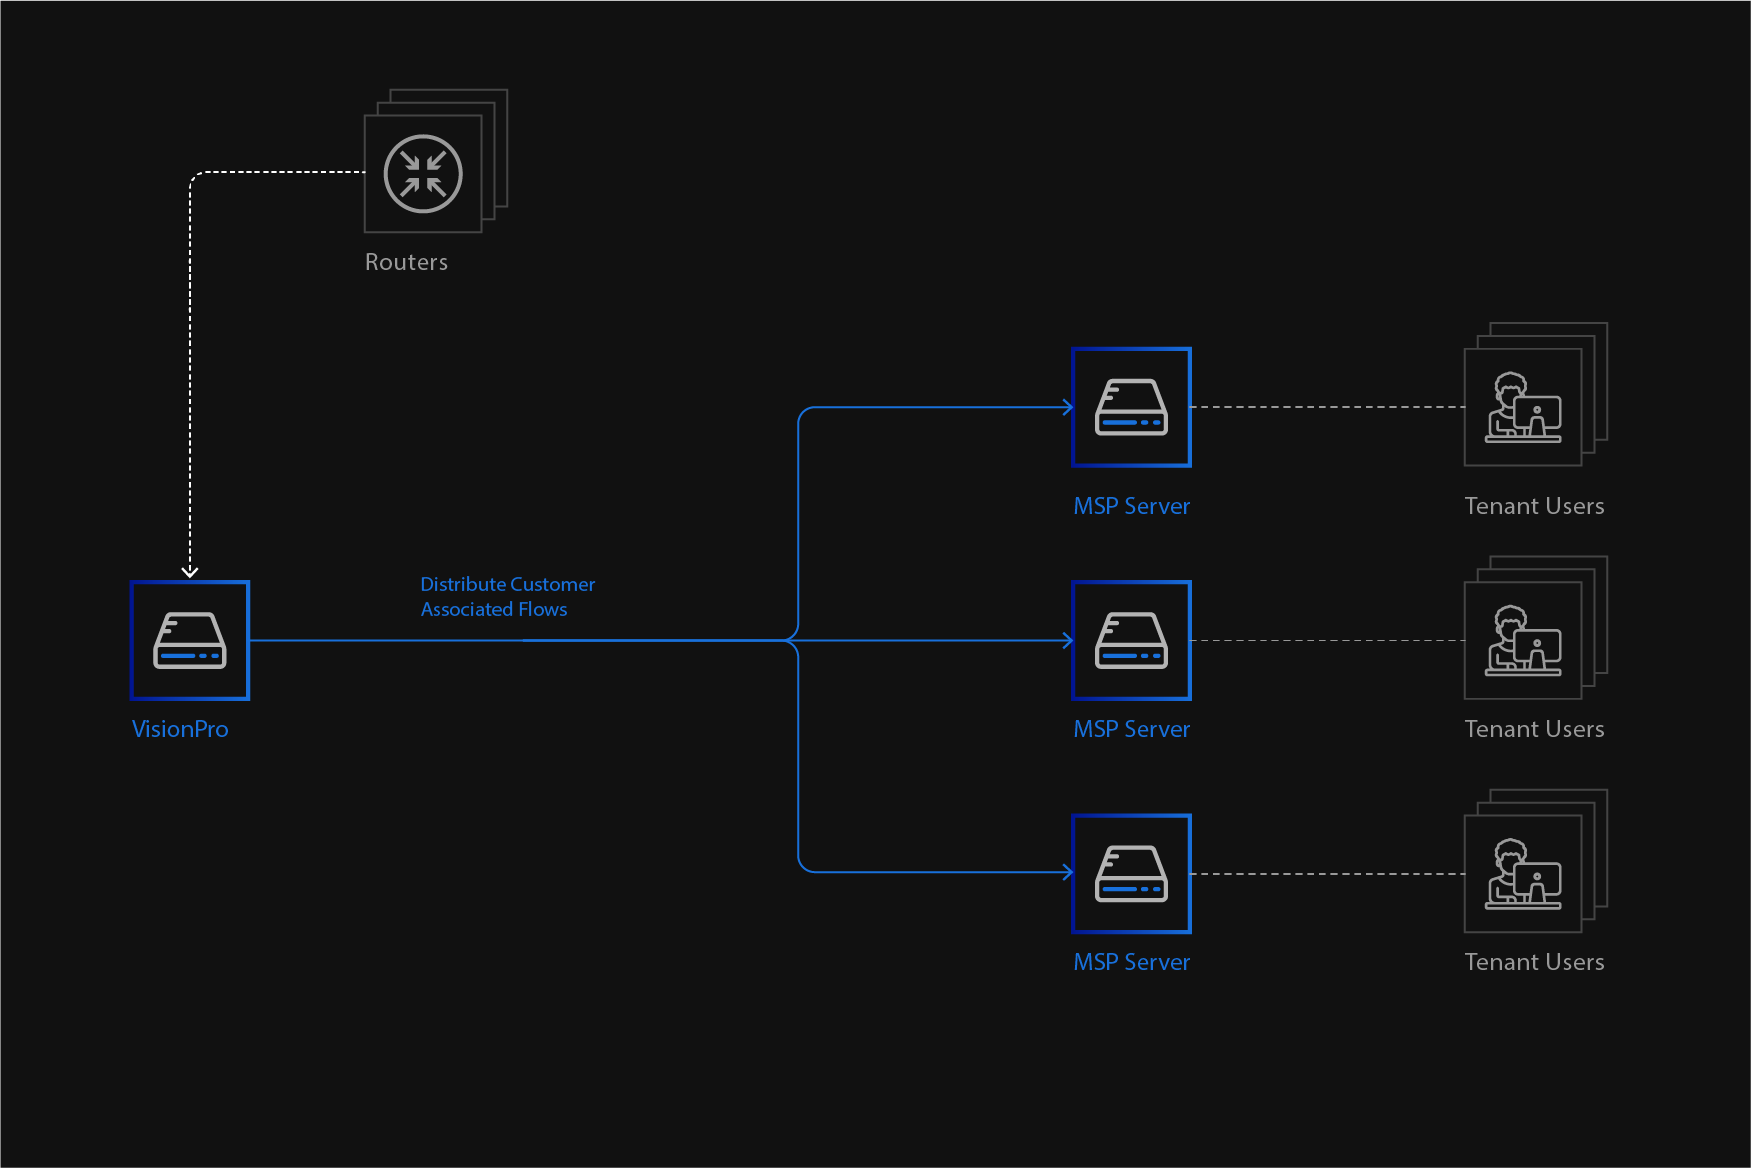Click the blue arrowhead entering top MSP Server
Screen dimensions: 1751x1168
pyautogui.click(x=1067, y=407)
